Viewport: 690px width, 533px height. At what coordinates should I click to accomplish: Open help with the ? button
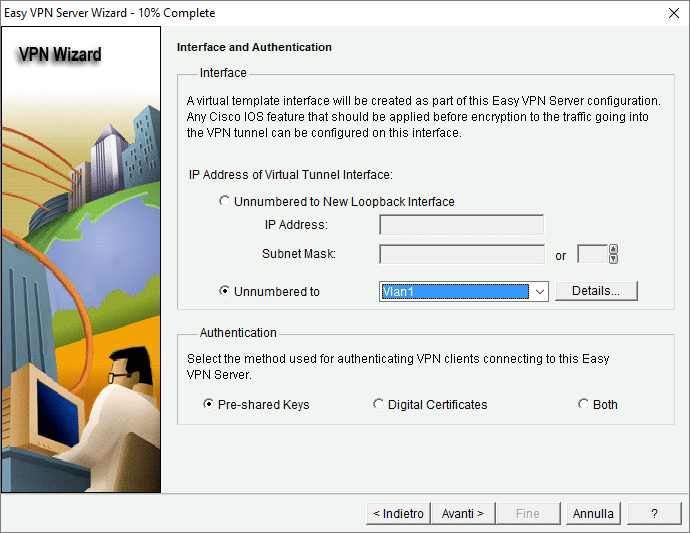pyautogui.click(x=654, y=513)
